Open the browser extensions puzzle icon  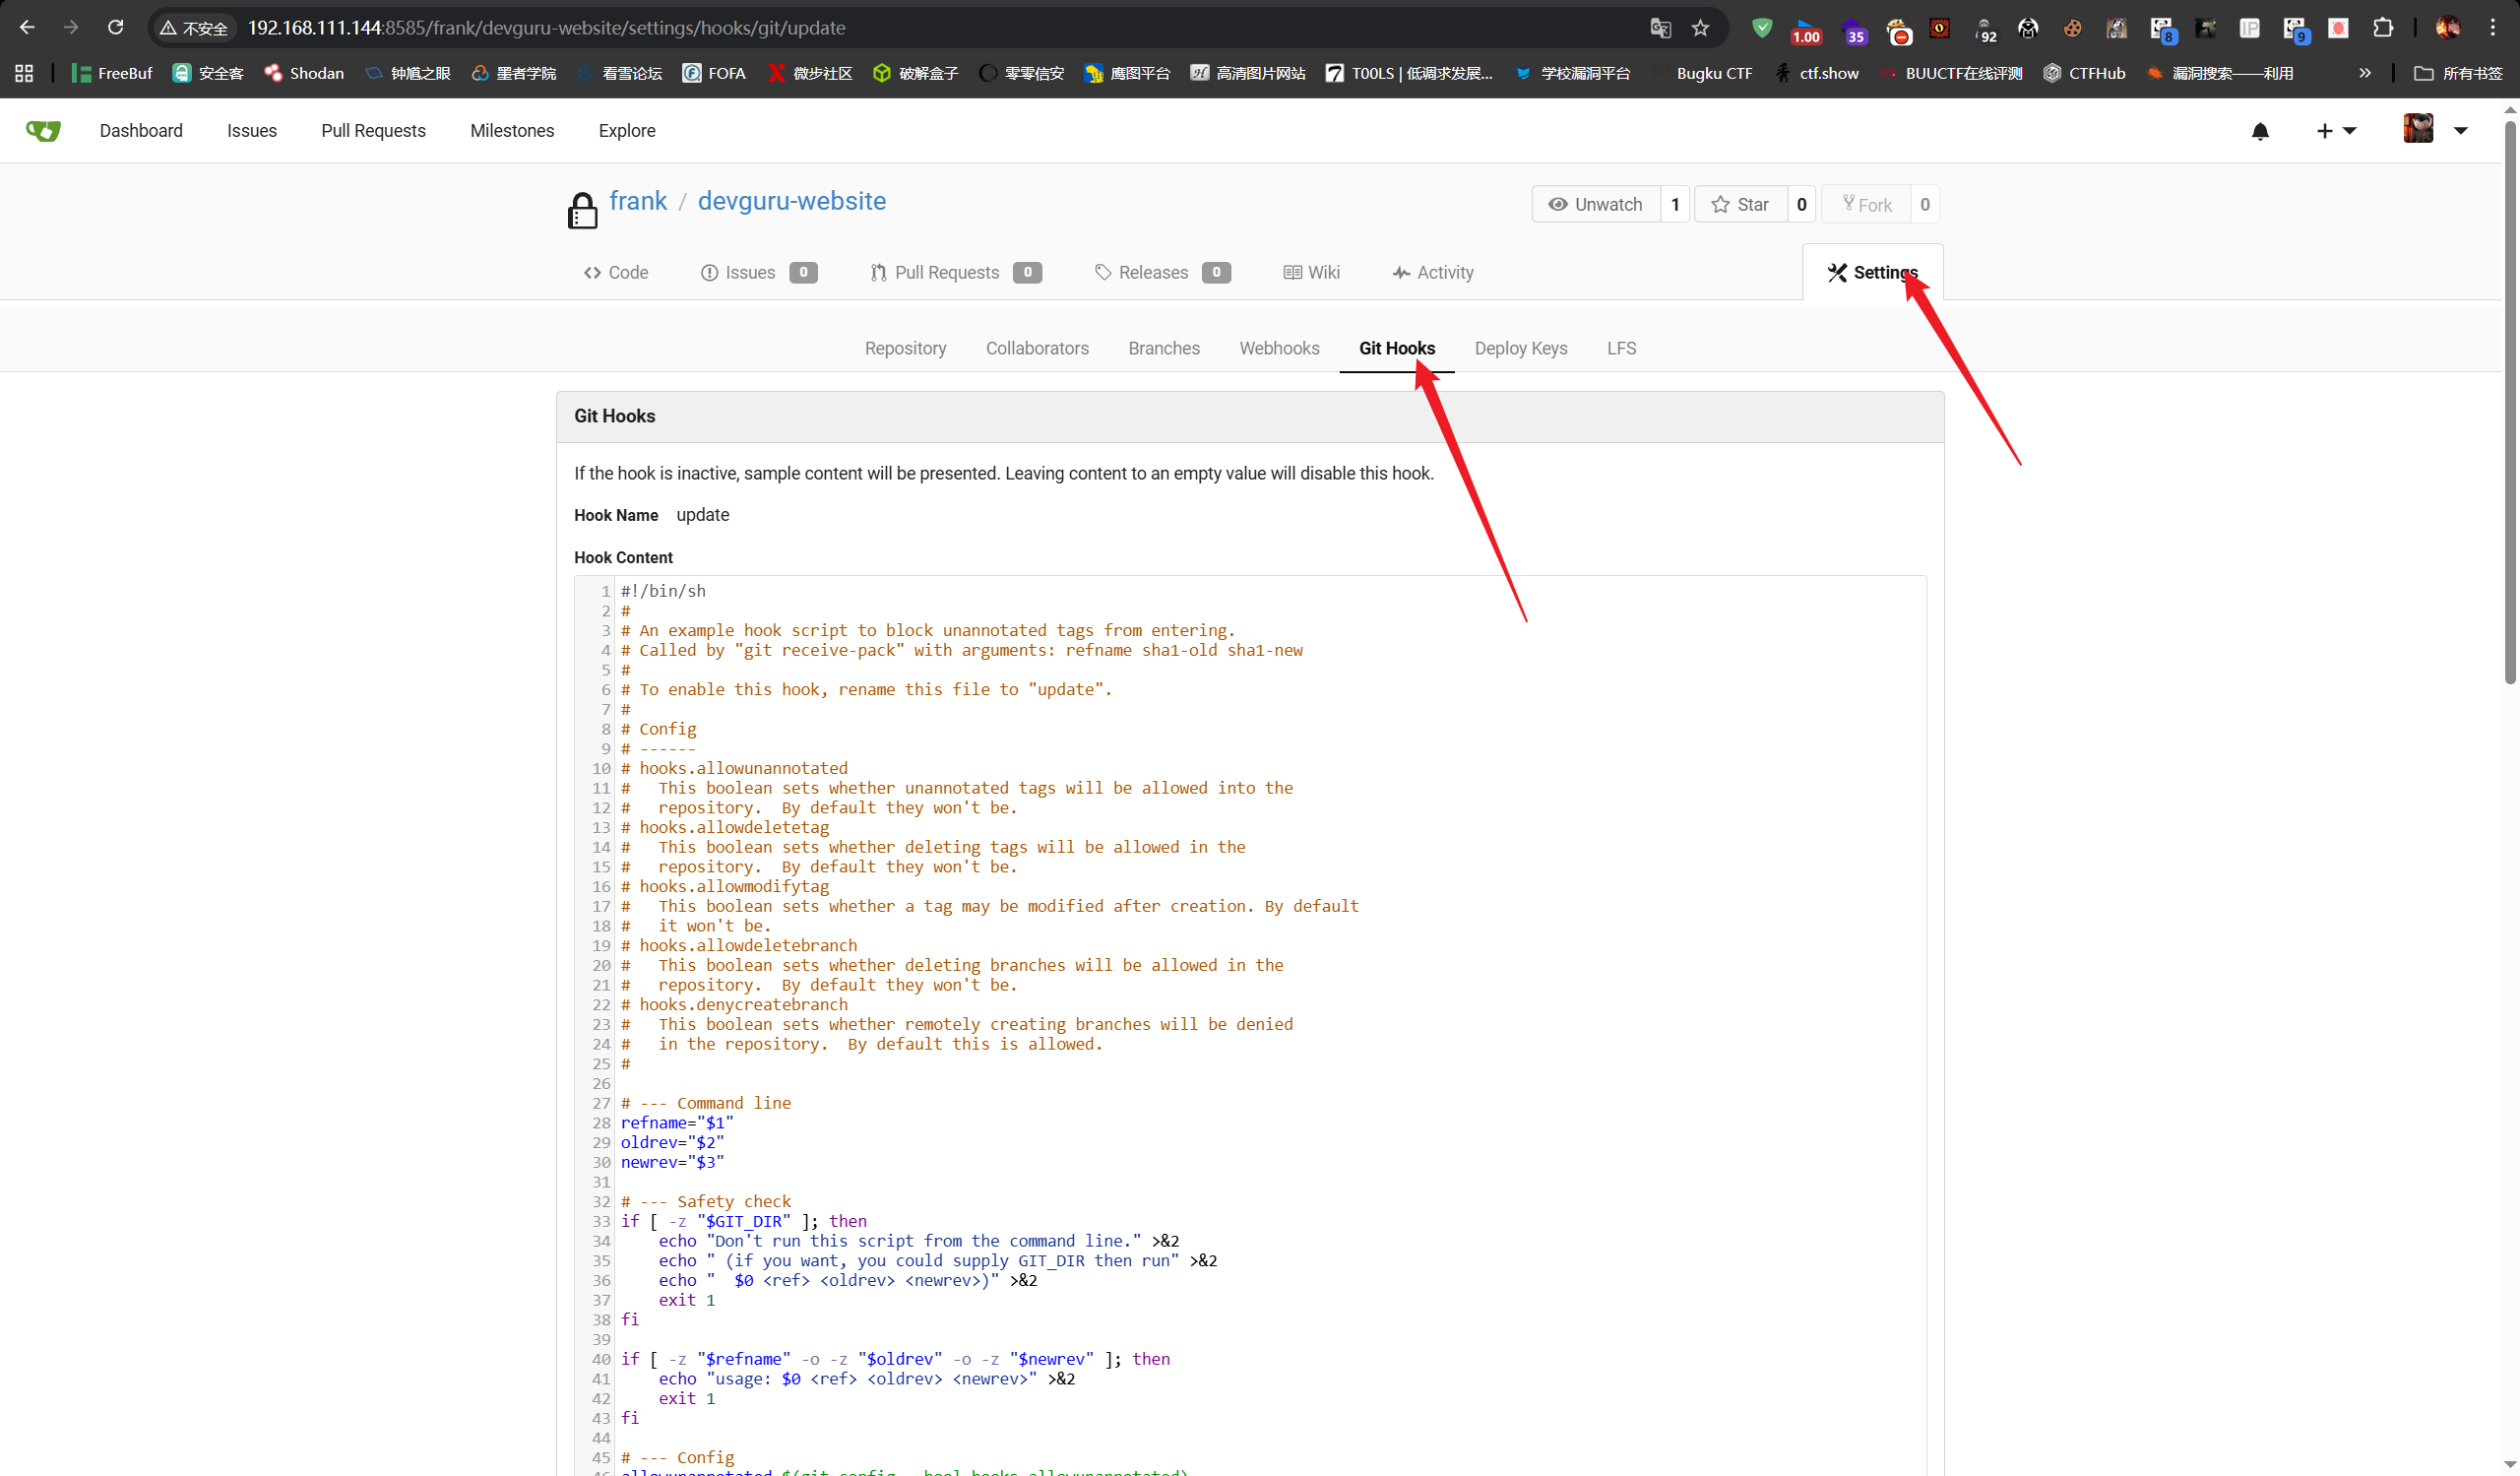click(x=2383, y=28)
